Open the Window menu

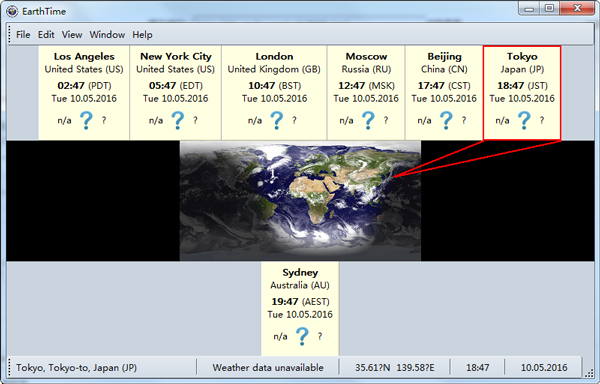click(107, 35)
